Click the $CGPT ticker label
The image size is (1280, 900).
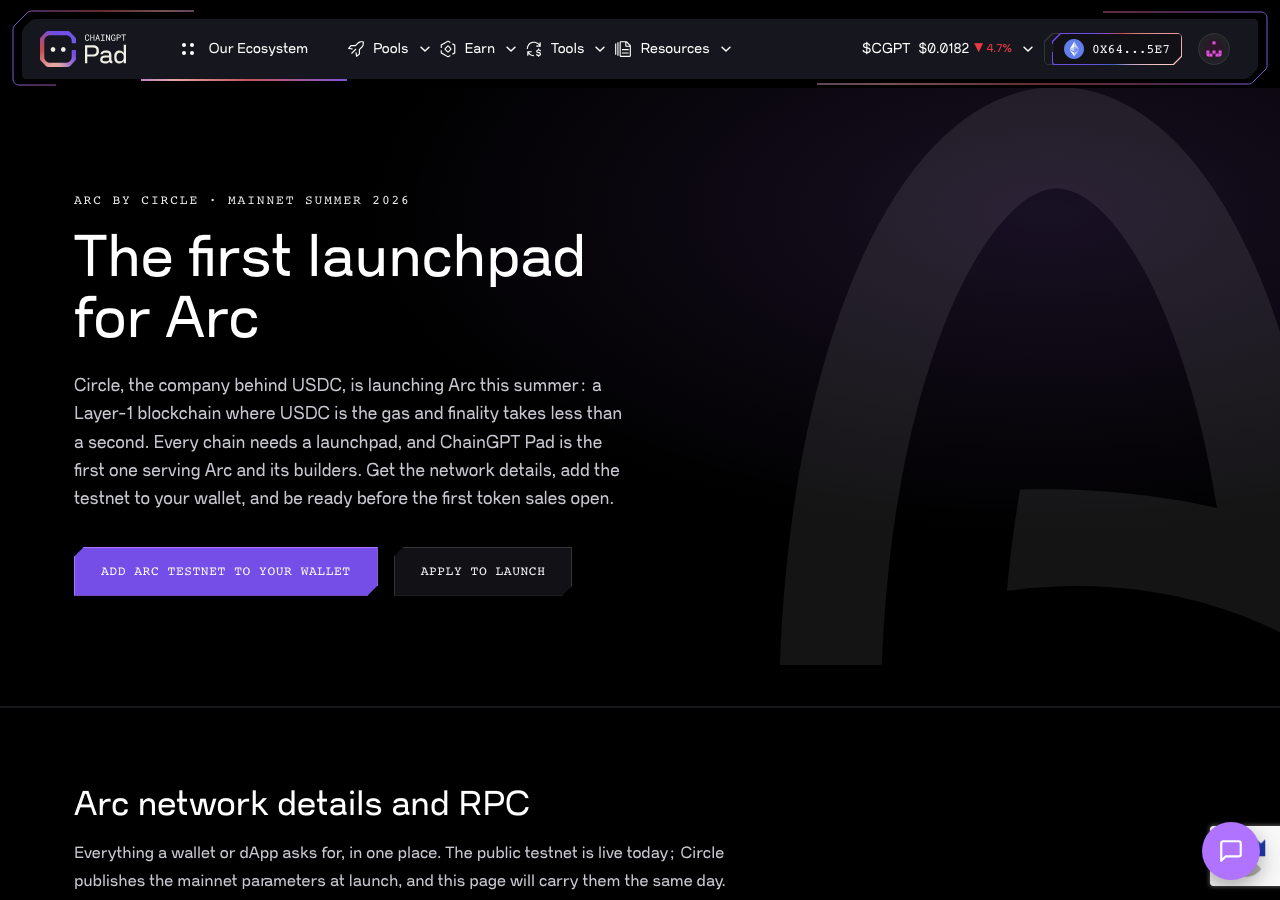[886, 48]
